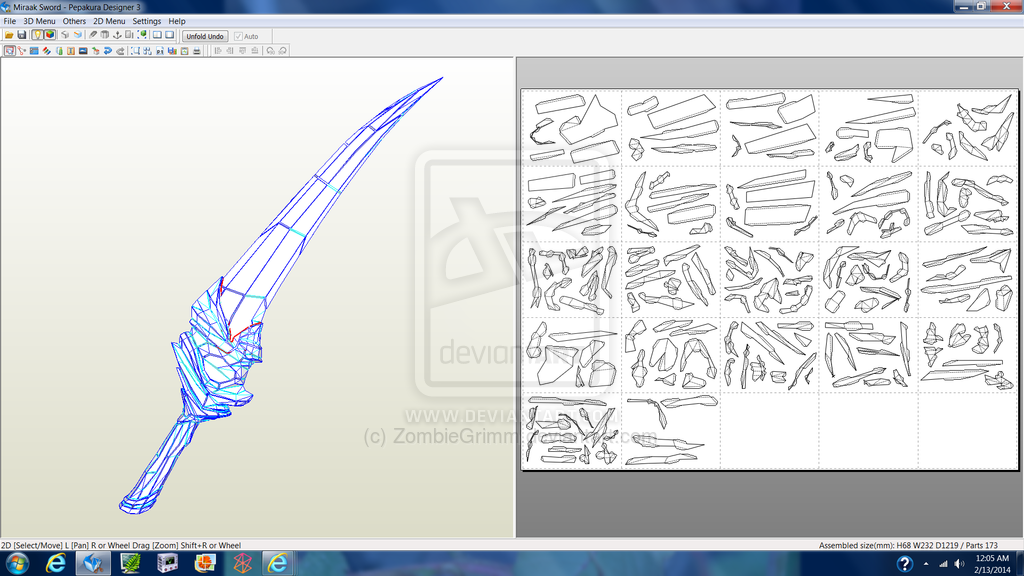Screen dimensions: 1024x576
Task: Click the pink polygon taskbar icon
Action: click(242, 563)
